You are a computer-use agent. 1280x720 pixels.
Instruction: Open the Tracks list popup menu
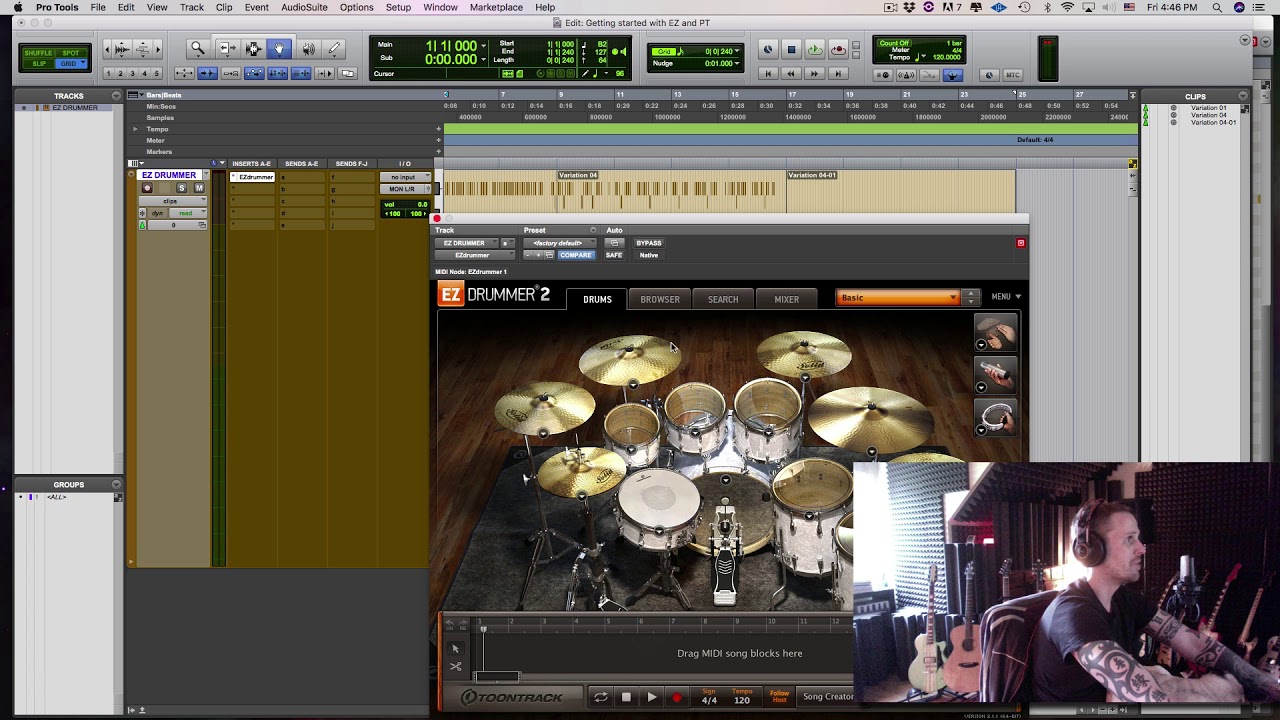point(116,96)
